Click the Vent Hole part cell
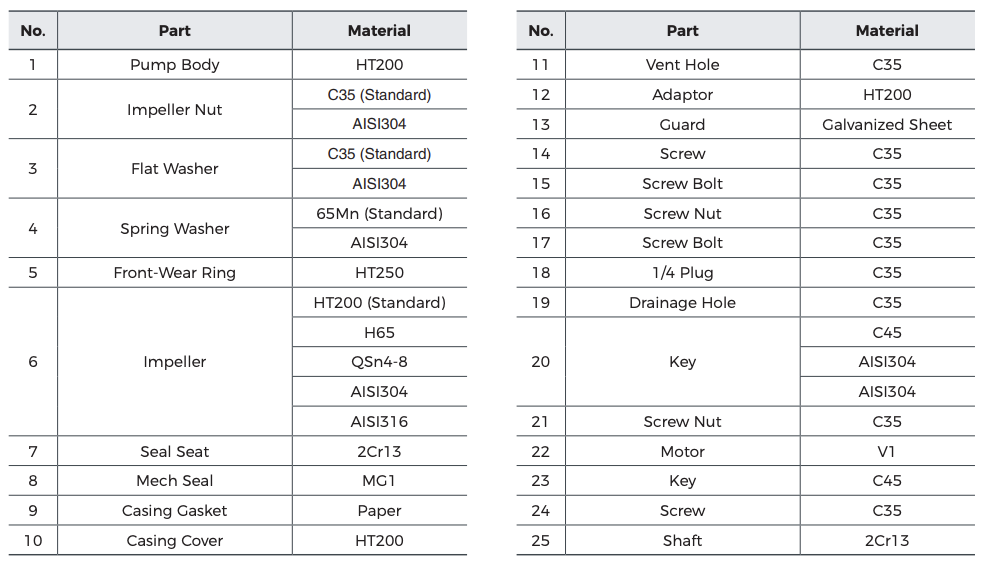 [x=682, y=65]
